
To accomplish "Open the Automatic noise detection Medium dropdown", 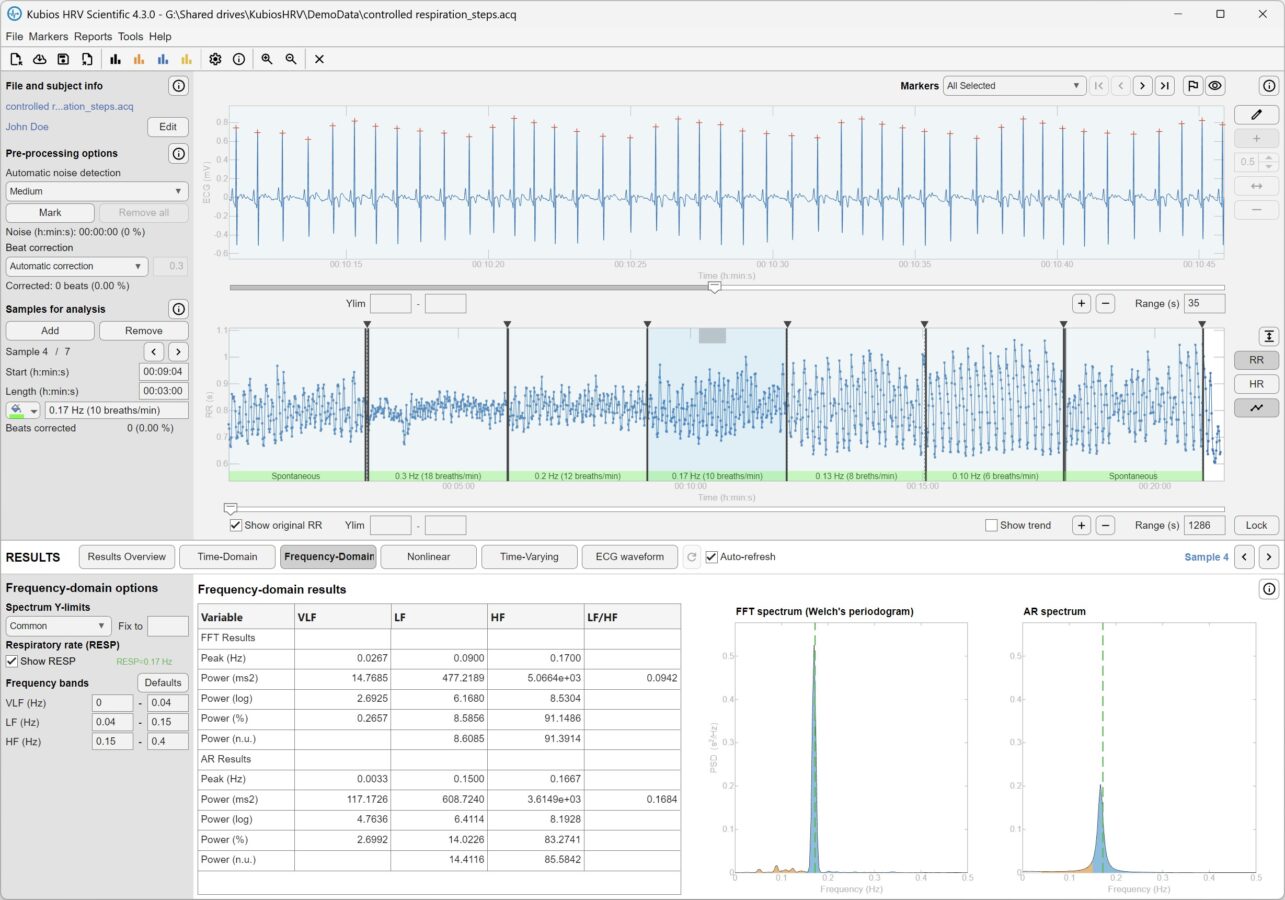I will [x=96, y=191].
